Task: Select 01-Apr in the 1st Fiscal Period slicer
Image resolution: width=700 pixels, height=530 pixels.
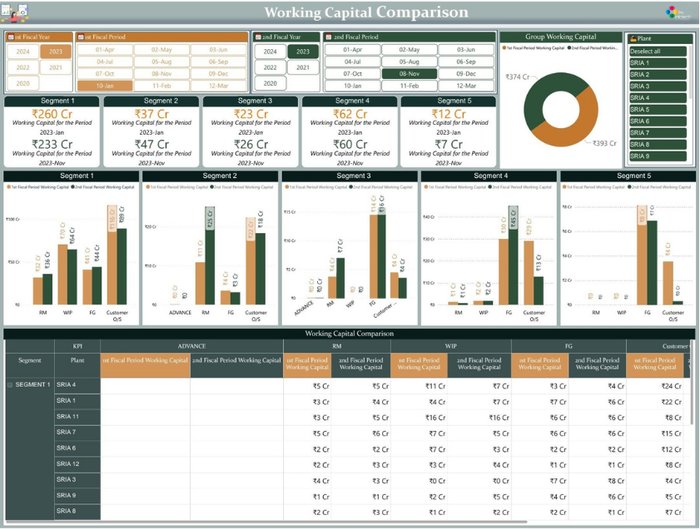Action: coord(105,50)
